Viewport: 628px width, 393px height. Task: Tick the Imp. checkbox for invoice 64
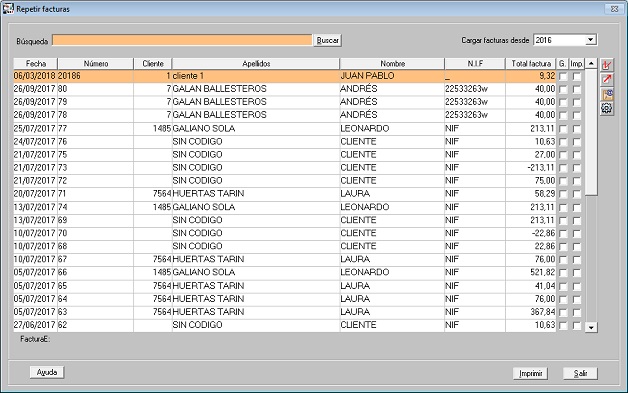click(577, 299)
